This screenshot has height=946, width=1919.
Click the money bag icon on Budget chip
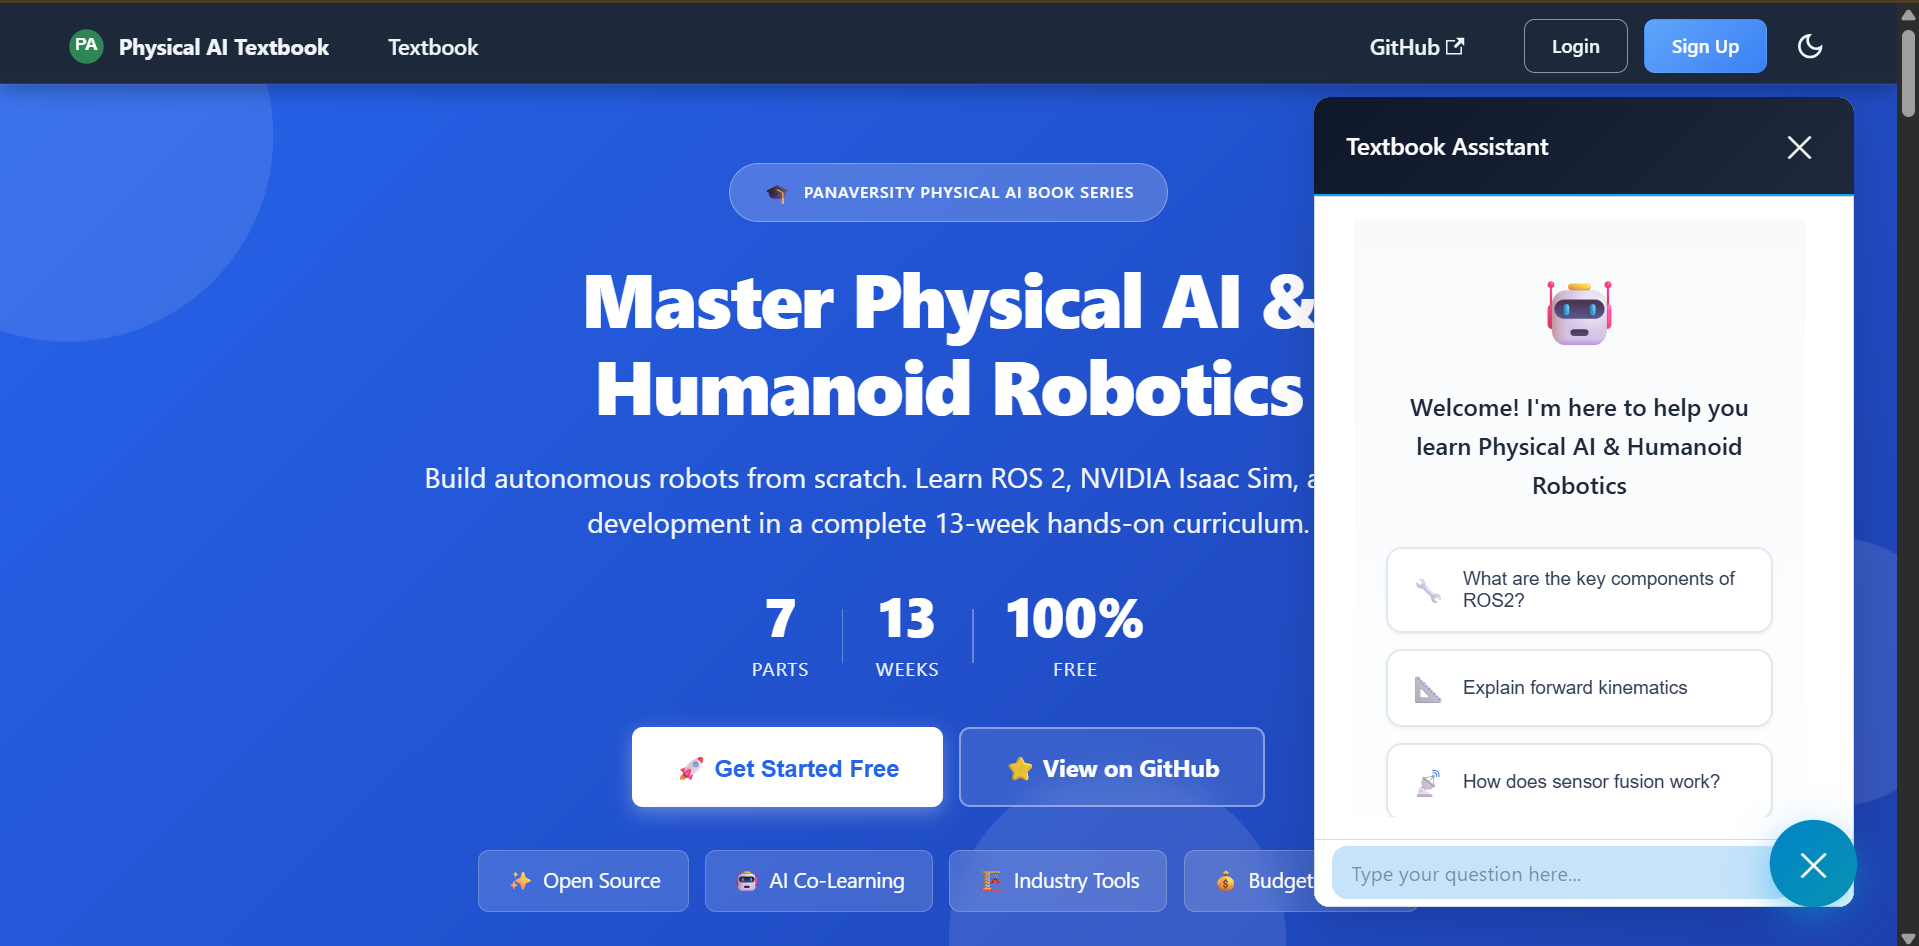click(x=1226, y=881)
